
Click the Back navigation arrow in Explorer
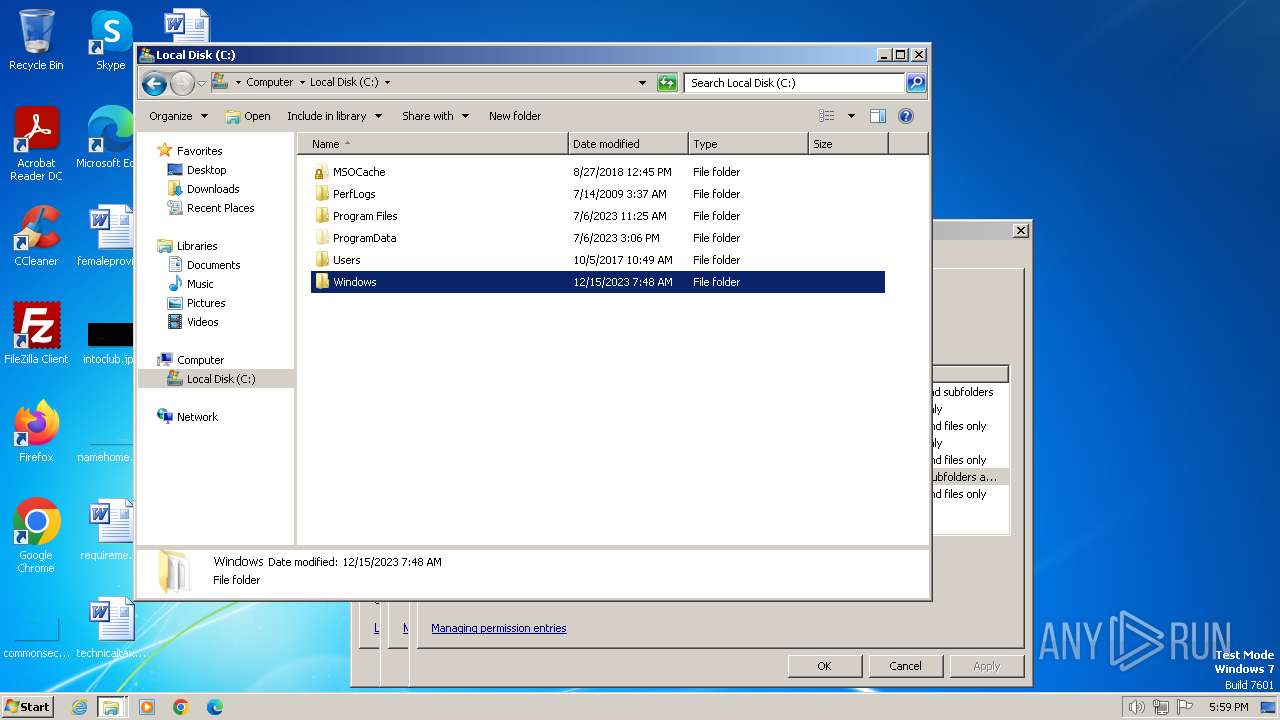(154, 83)
